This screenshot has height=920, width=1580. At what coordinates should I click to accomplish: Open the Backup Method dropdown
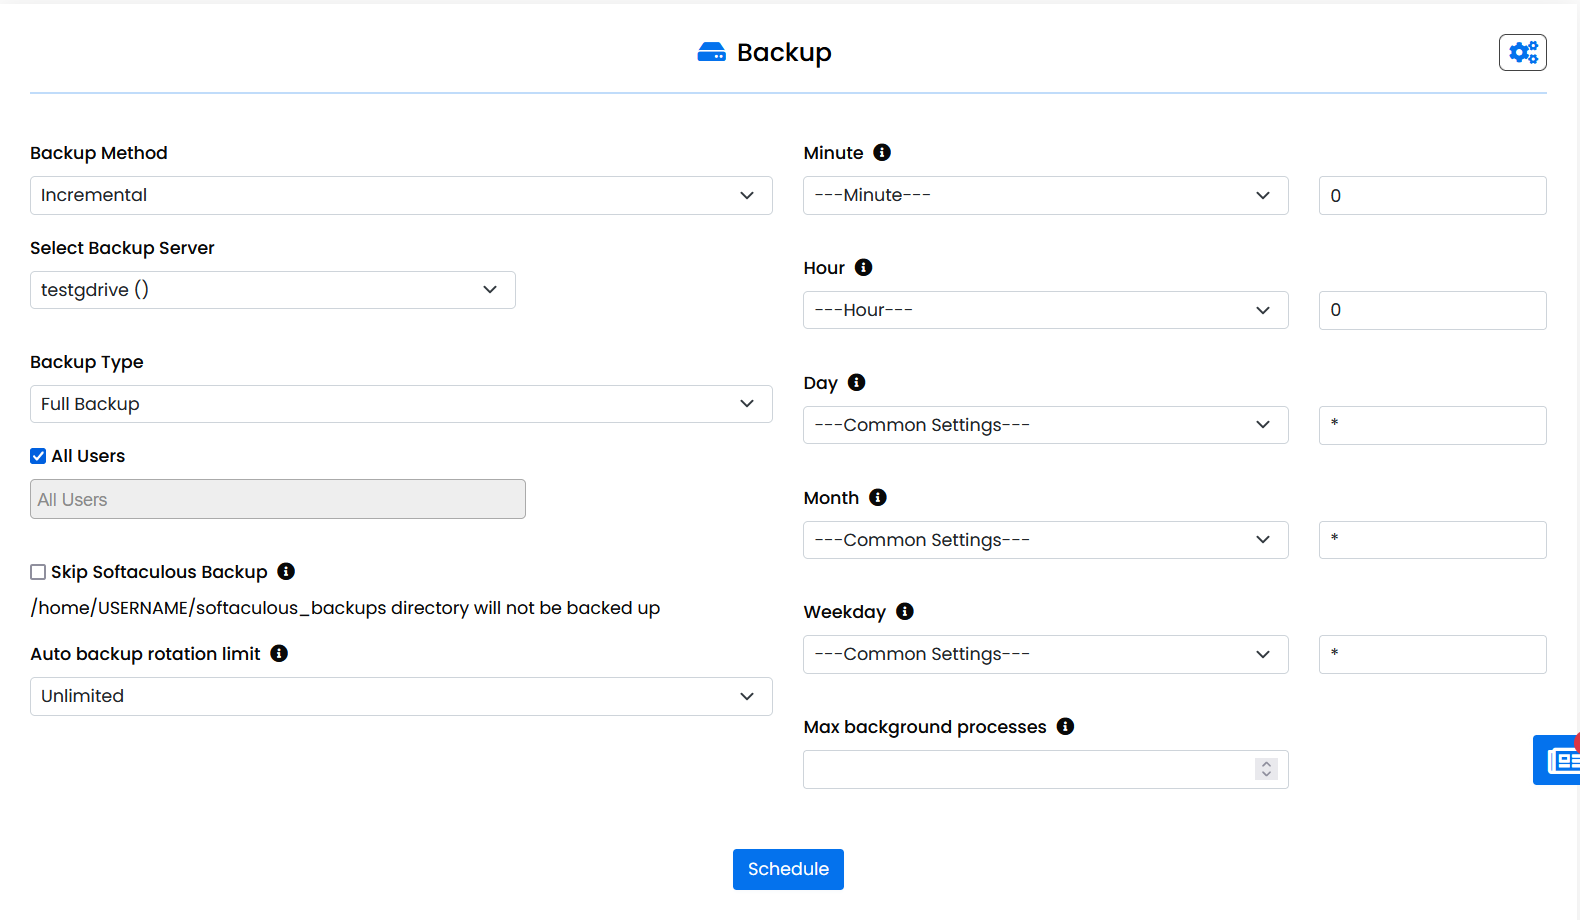[x=401, y=196]
